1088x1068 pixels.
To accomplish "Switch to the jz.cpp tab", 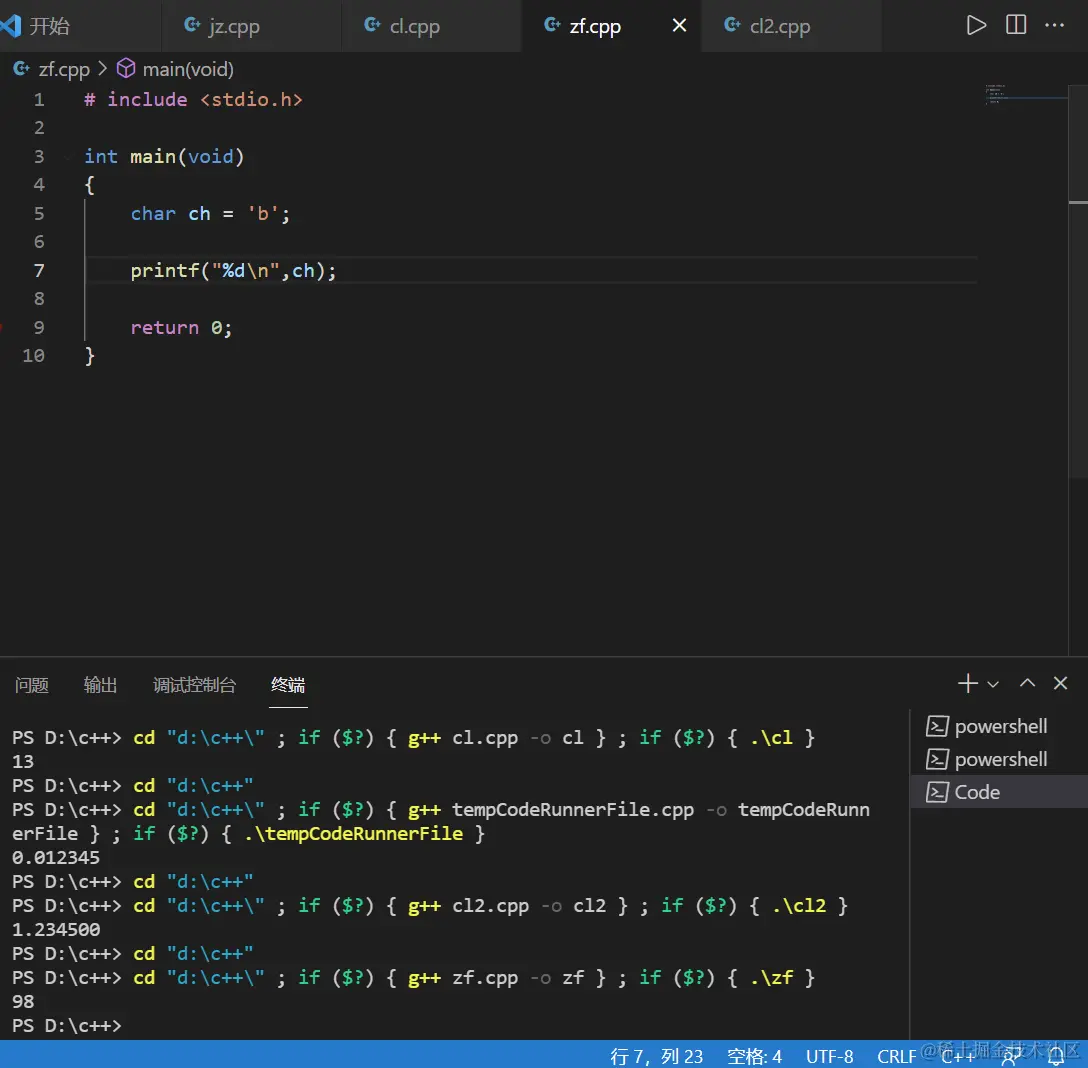I will [x=234, y=27].
